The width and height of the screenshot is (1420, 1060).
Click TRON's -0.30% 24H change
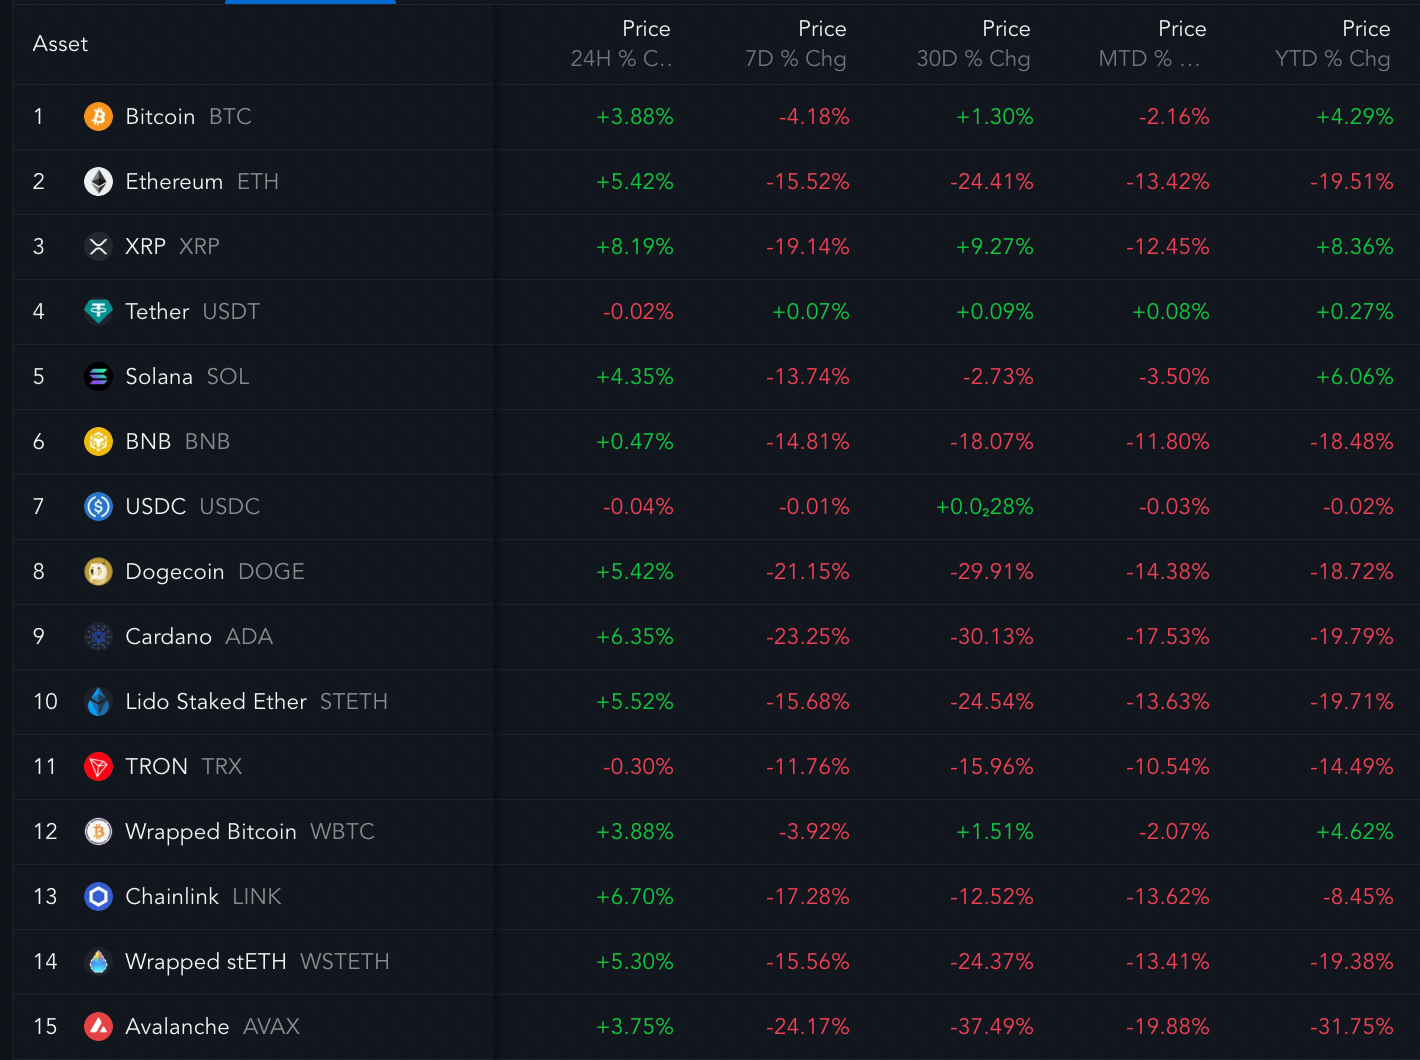(x=638, y=767)
